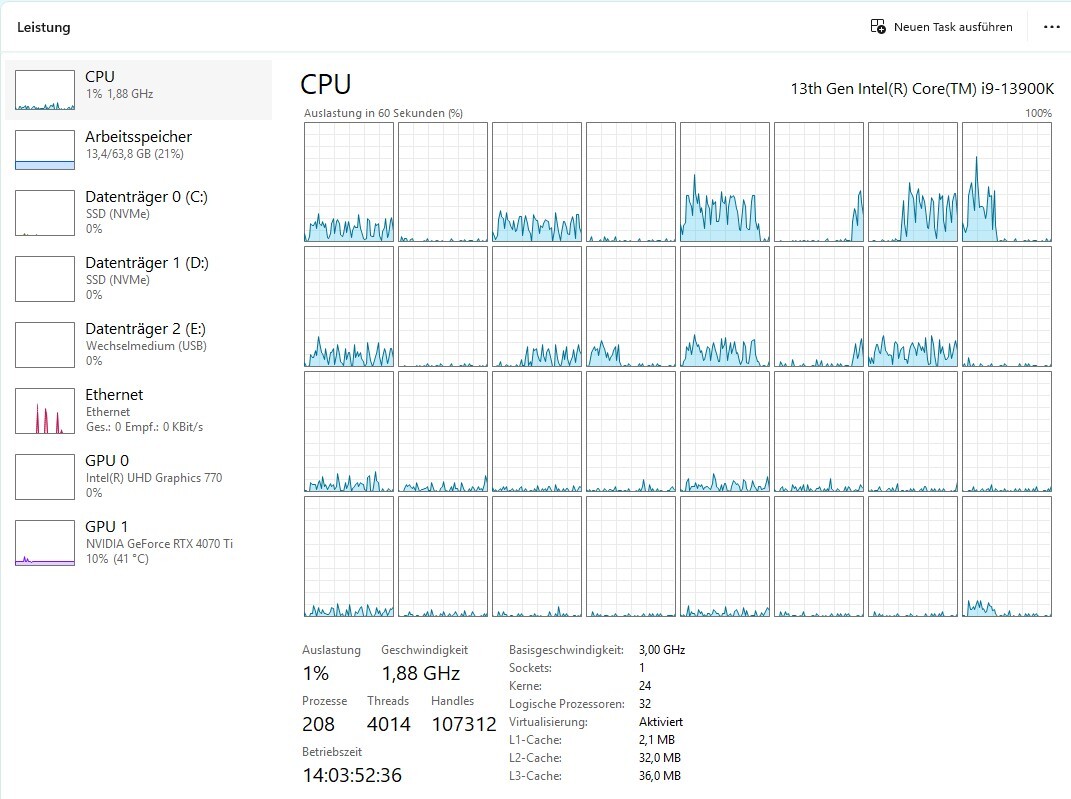Viewport: 1071px width, 799px height.
Task: Click the Leistung page heading
Action: [x=44, y=27]
